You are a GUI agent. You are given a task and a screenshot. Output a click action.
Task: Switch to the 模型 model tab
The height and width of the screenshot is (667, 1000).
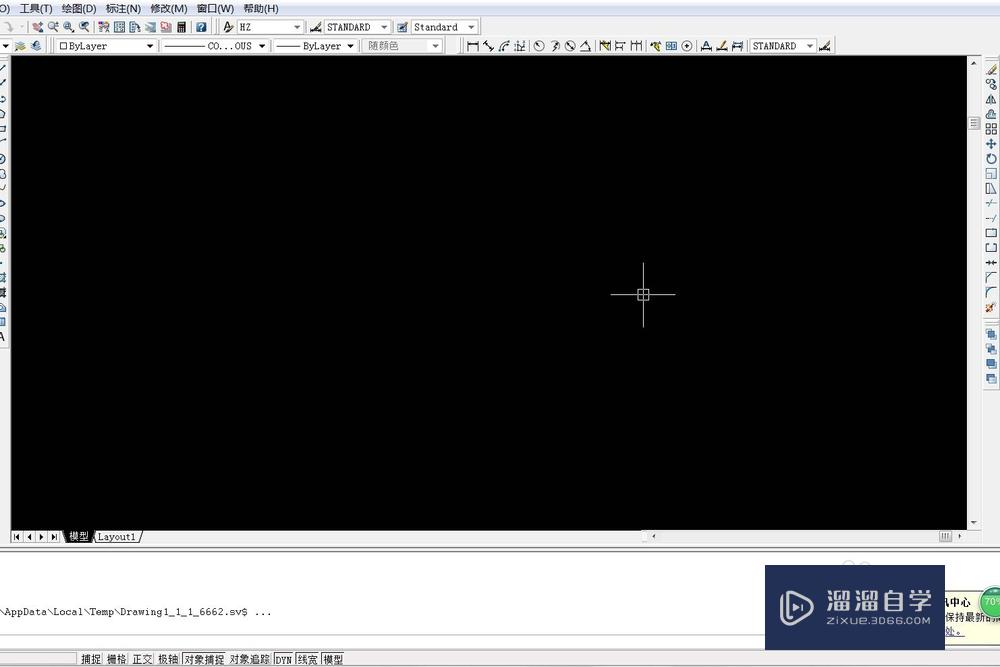click(79, 537)
